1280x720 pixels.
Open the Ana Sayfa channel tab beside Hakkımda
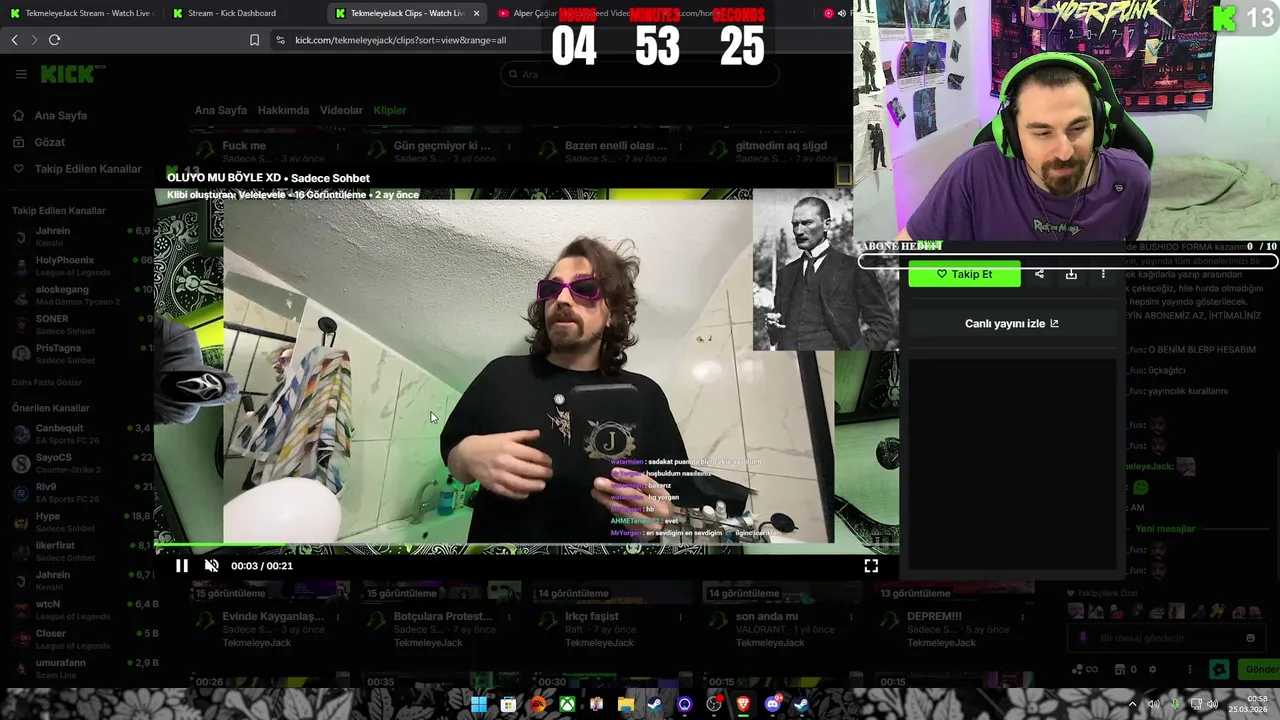[220, 110]
